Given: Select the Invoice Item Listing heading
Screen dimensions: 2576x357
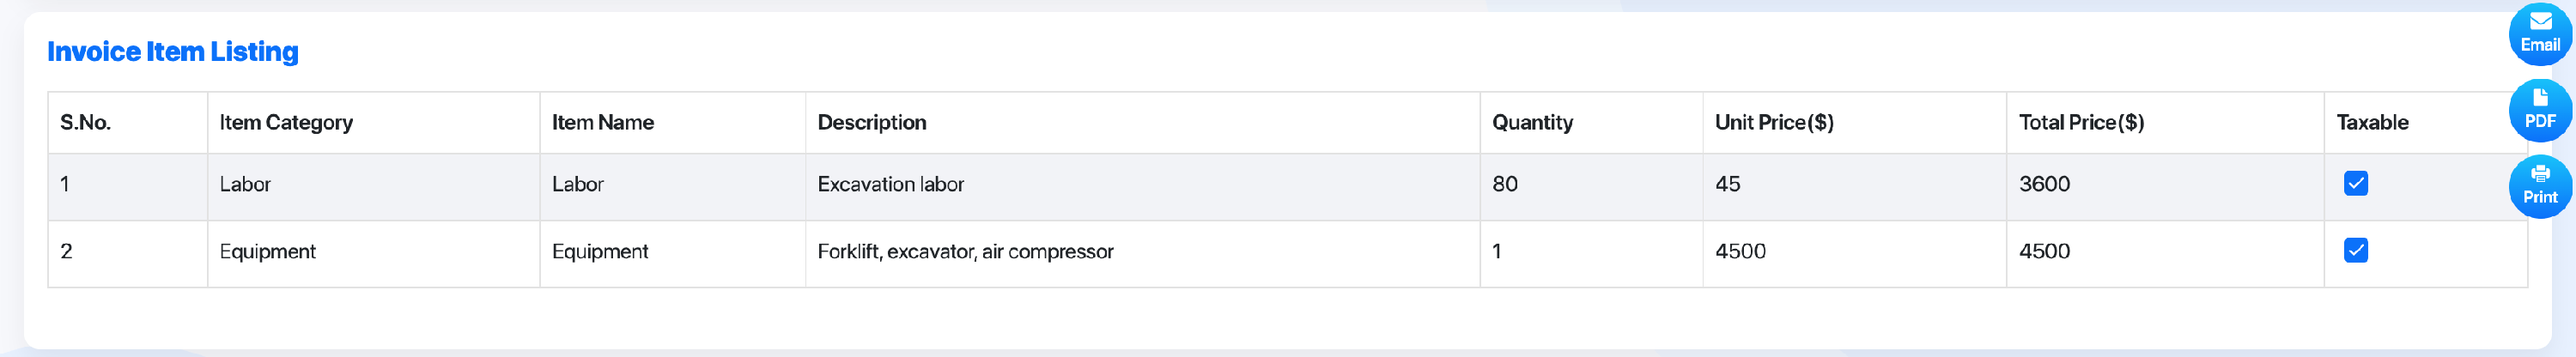Looking at the screenshot, I should [x=173, y=52].
